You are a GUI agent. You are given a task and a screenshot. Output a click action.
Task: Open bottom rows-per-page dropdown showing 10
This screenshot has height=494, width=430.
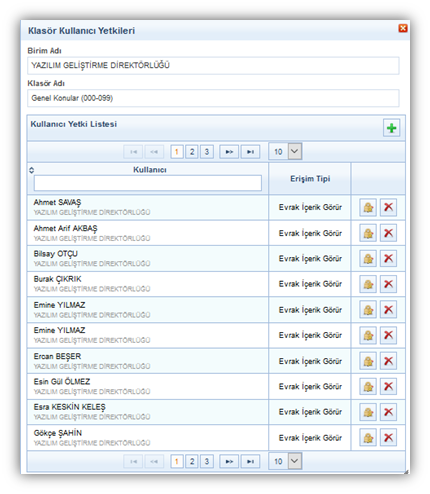[x=285, y=461]
